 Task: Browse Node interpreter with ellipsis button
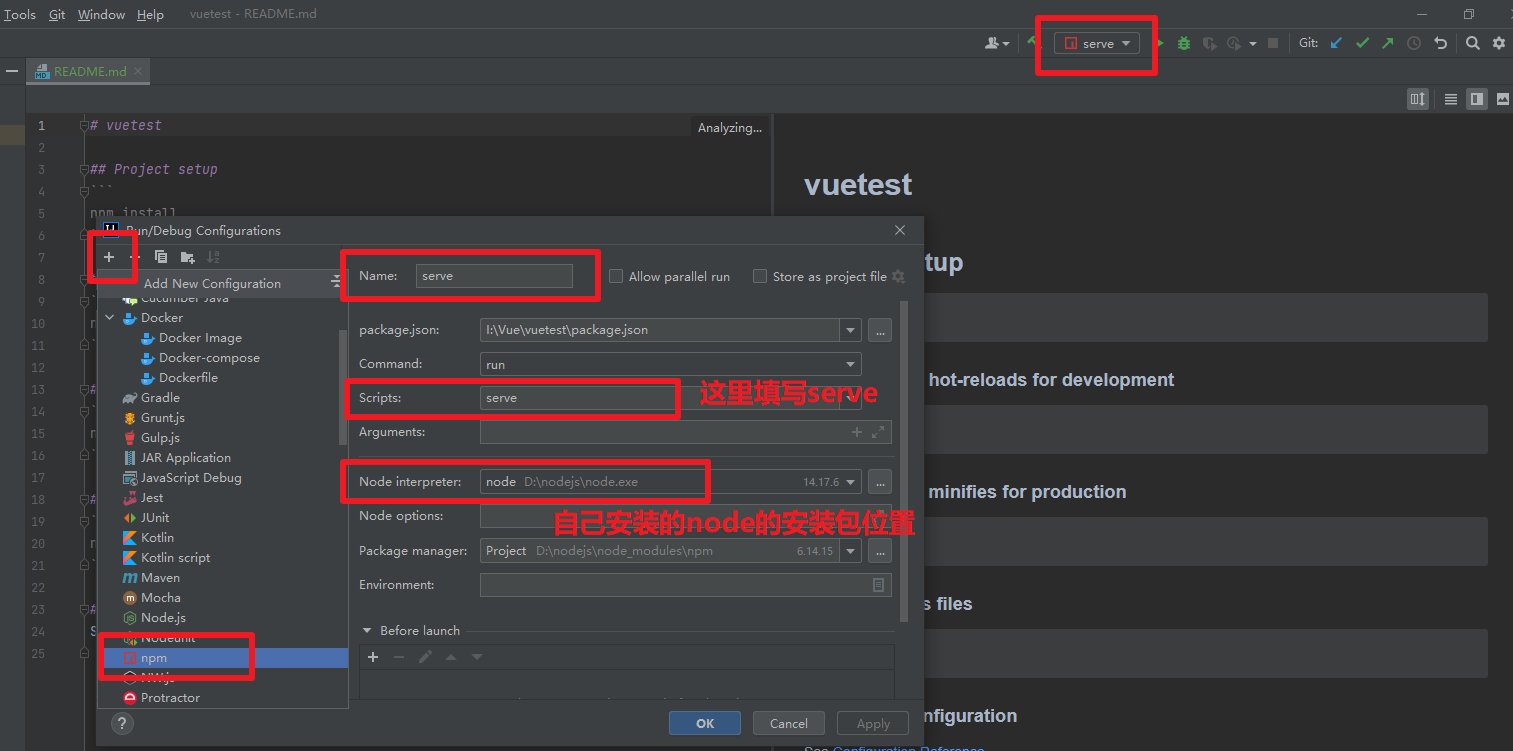click(879, 482)
